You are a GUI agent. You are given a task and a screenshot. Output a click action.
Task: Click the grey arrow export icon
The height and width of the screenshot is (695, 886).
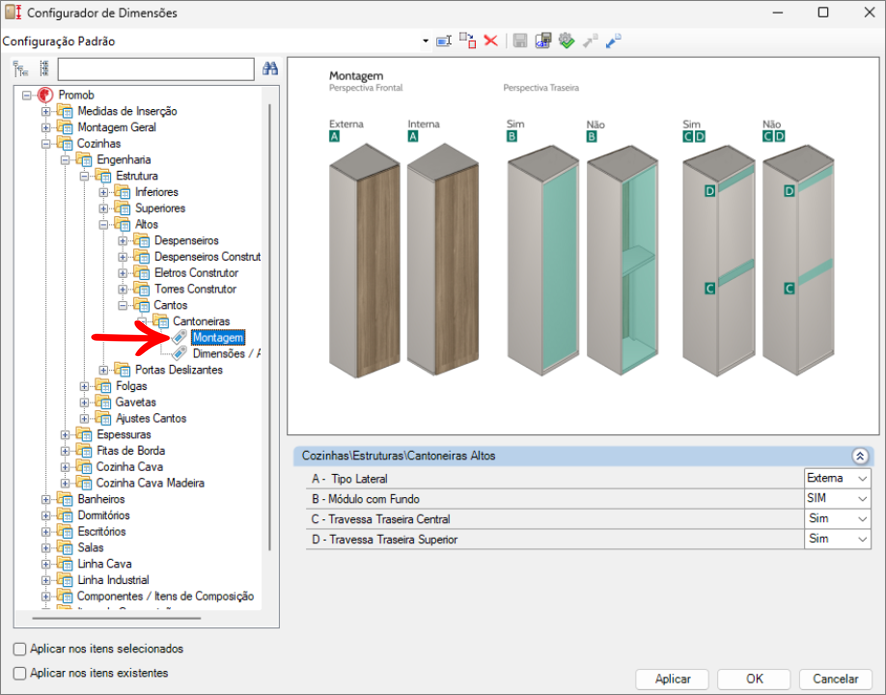click(590, 41)
